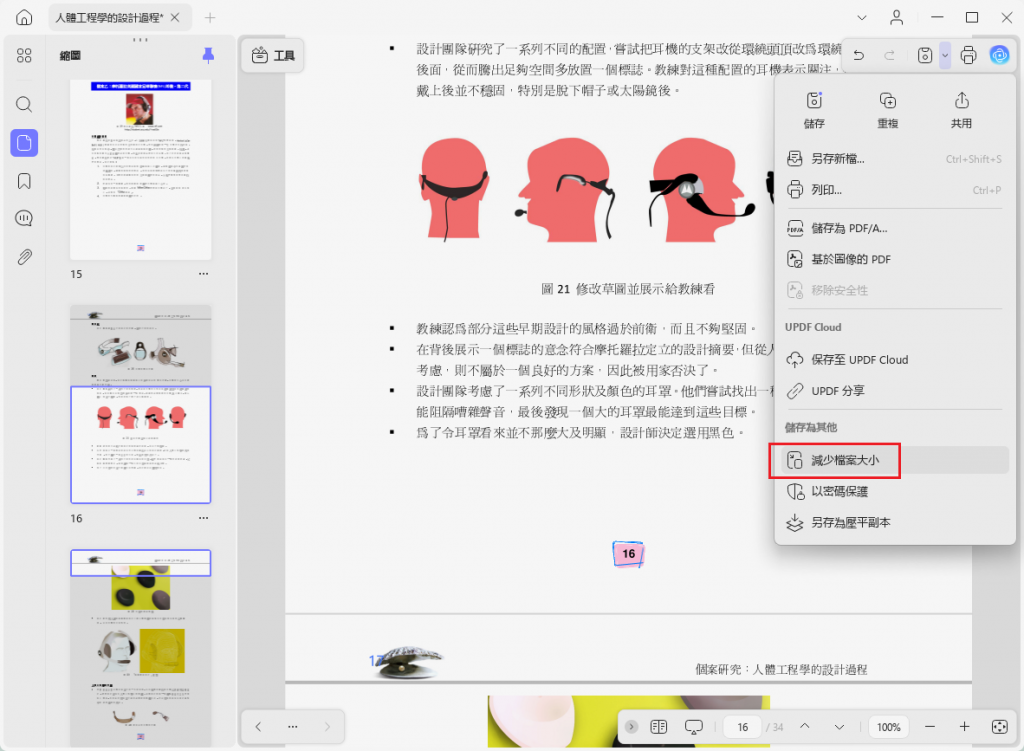
Task: Expand the collapsed bottom toolbar chevron
Action: [631, 727]
